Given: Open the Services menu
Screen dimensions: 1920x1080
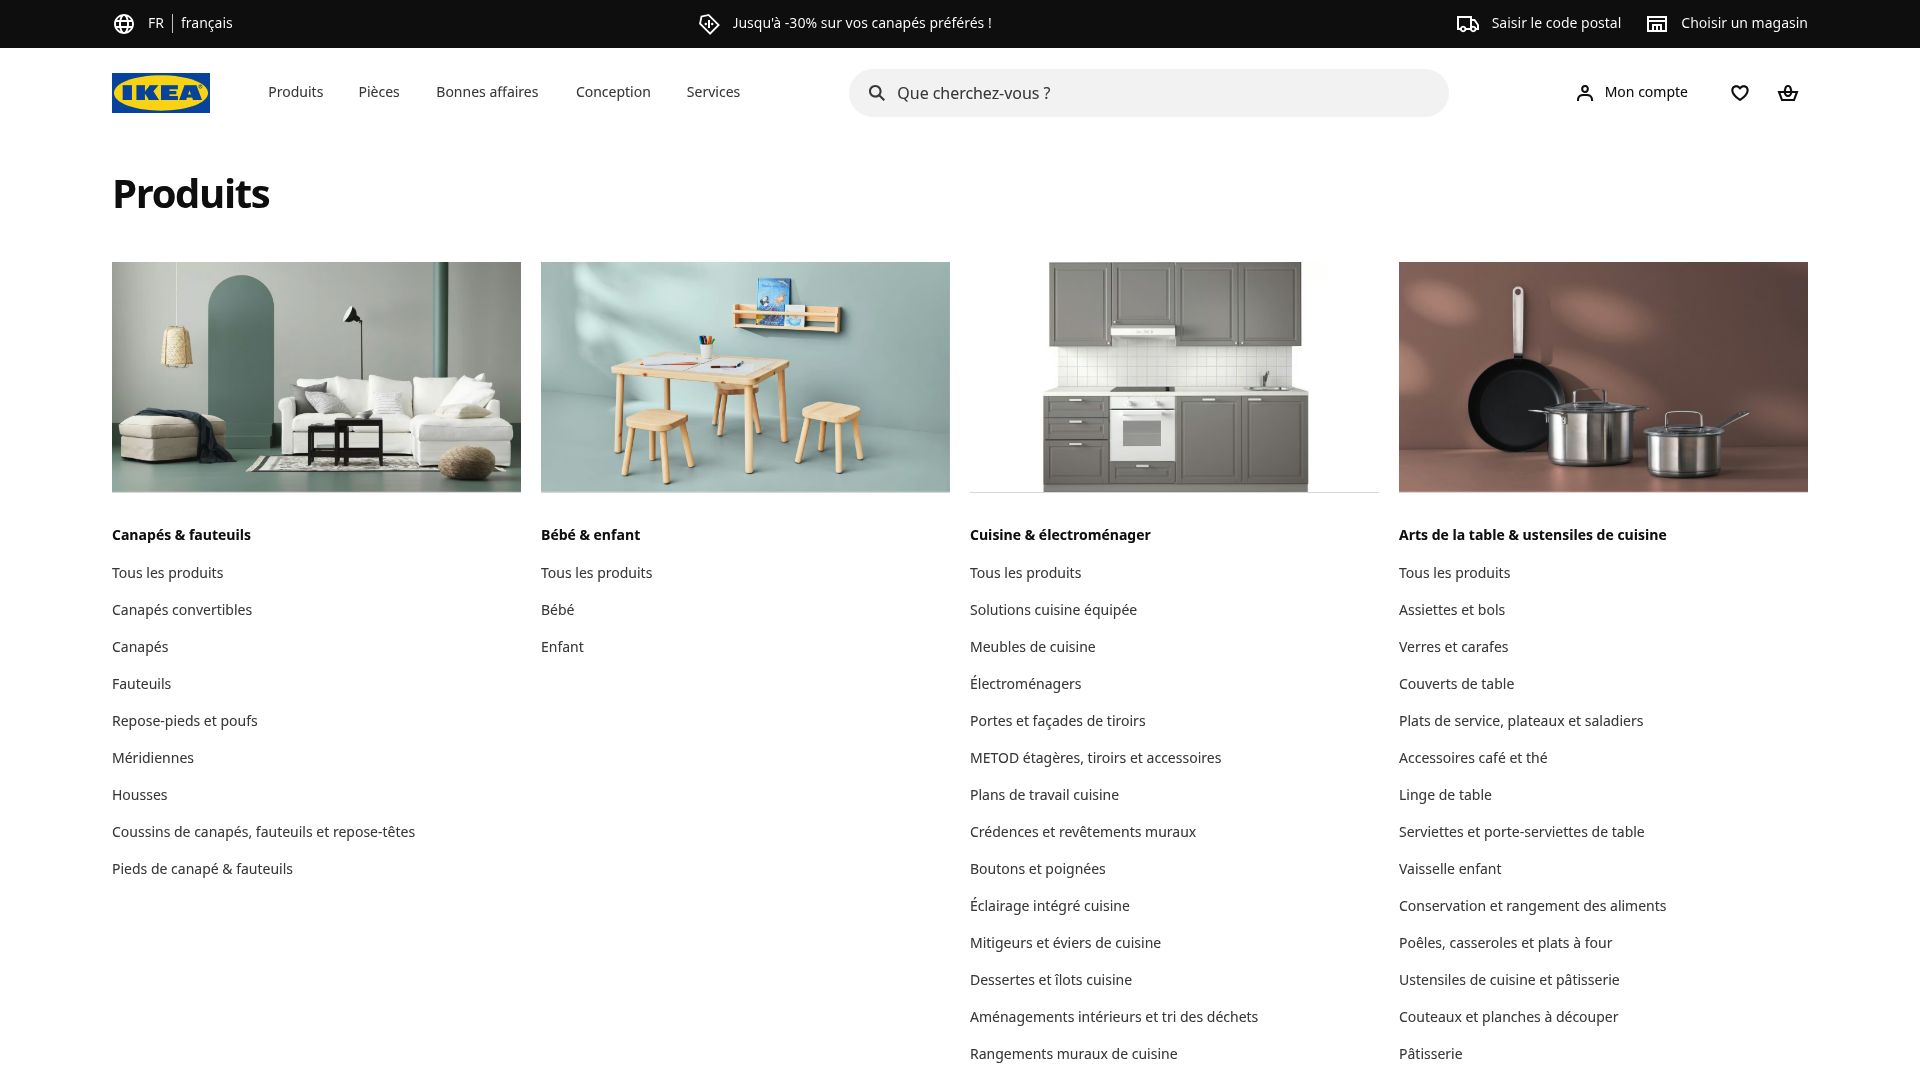Looking at the screenshot, I should (713, 92).
